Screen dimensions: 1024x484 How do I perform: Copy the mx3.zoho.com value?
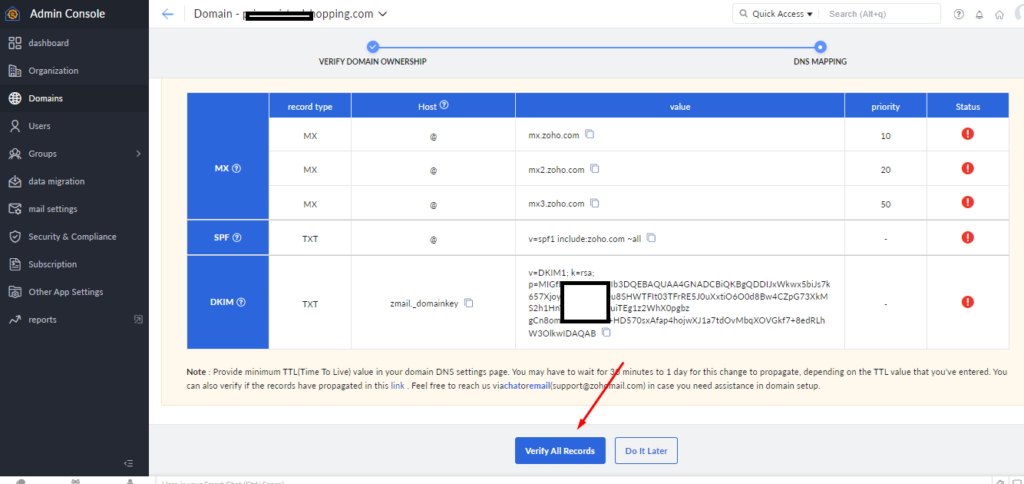(x=594, y=203)
